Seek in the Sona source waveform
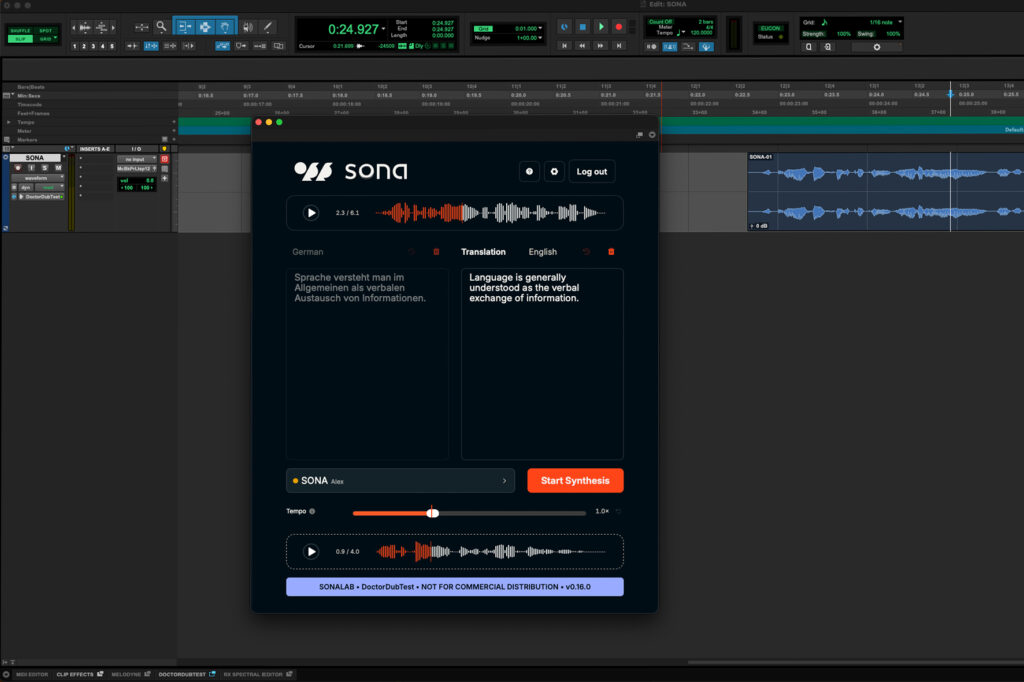This screenshot has height=682, width=1024. 491,212
